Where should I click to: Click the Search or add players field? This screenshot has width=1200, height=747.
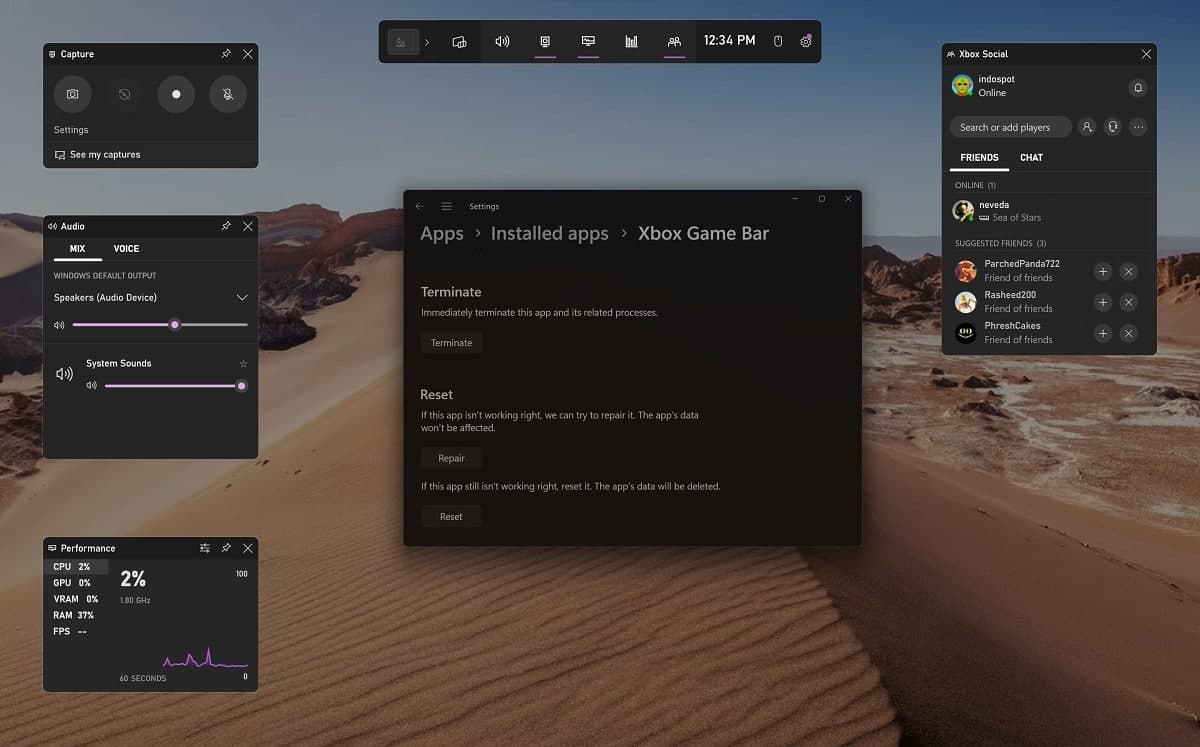coord(1010,127)
